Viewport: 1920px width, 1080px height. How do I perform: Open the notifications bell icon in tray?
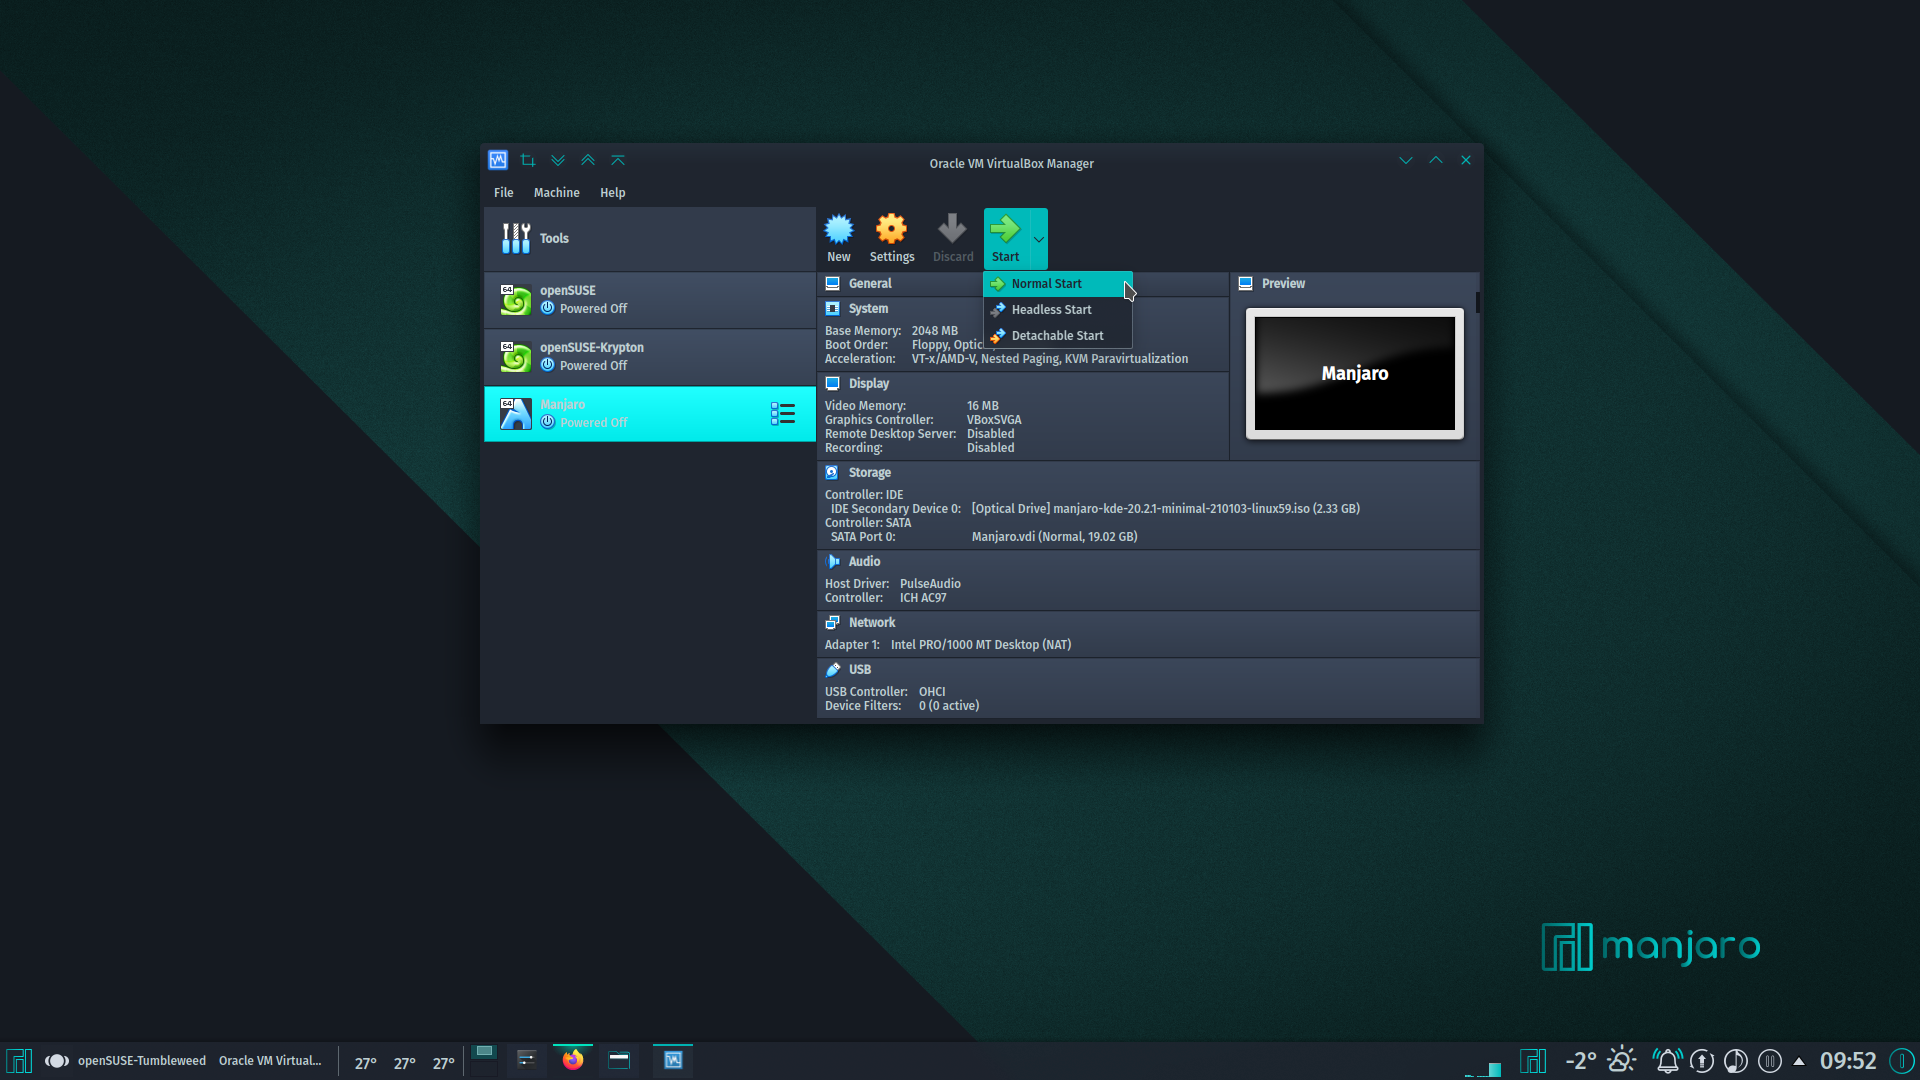[x=1667, y=1061]
